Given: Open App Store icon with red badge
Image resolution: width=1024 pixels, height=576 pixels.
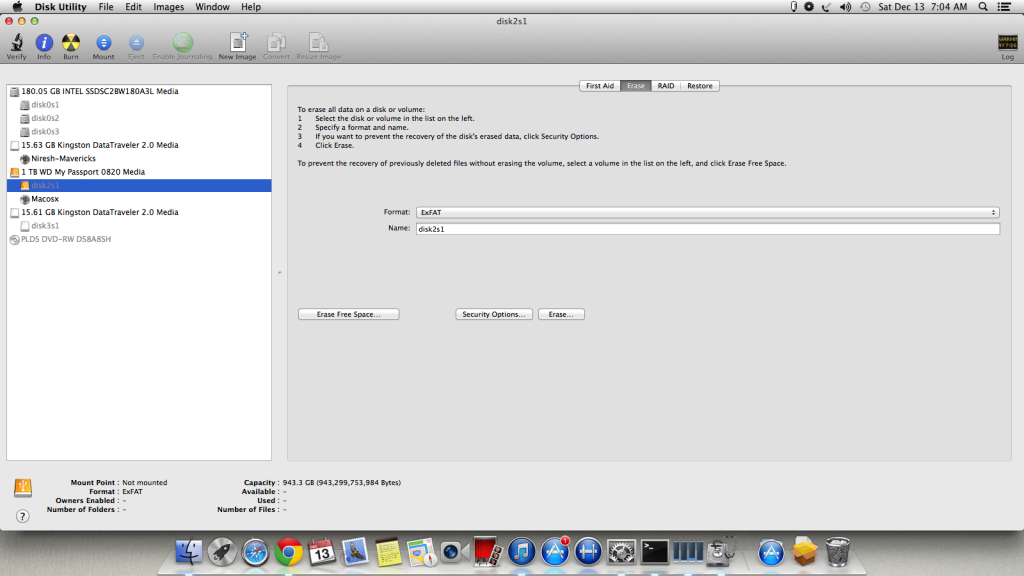Looking at the screenshot, I should pyautogui.click(x=554, y=552).
